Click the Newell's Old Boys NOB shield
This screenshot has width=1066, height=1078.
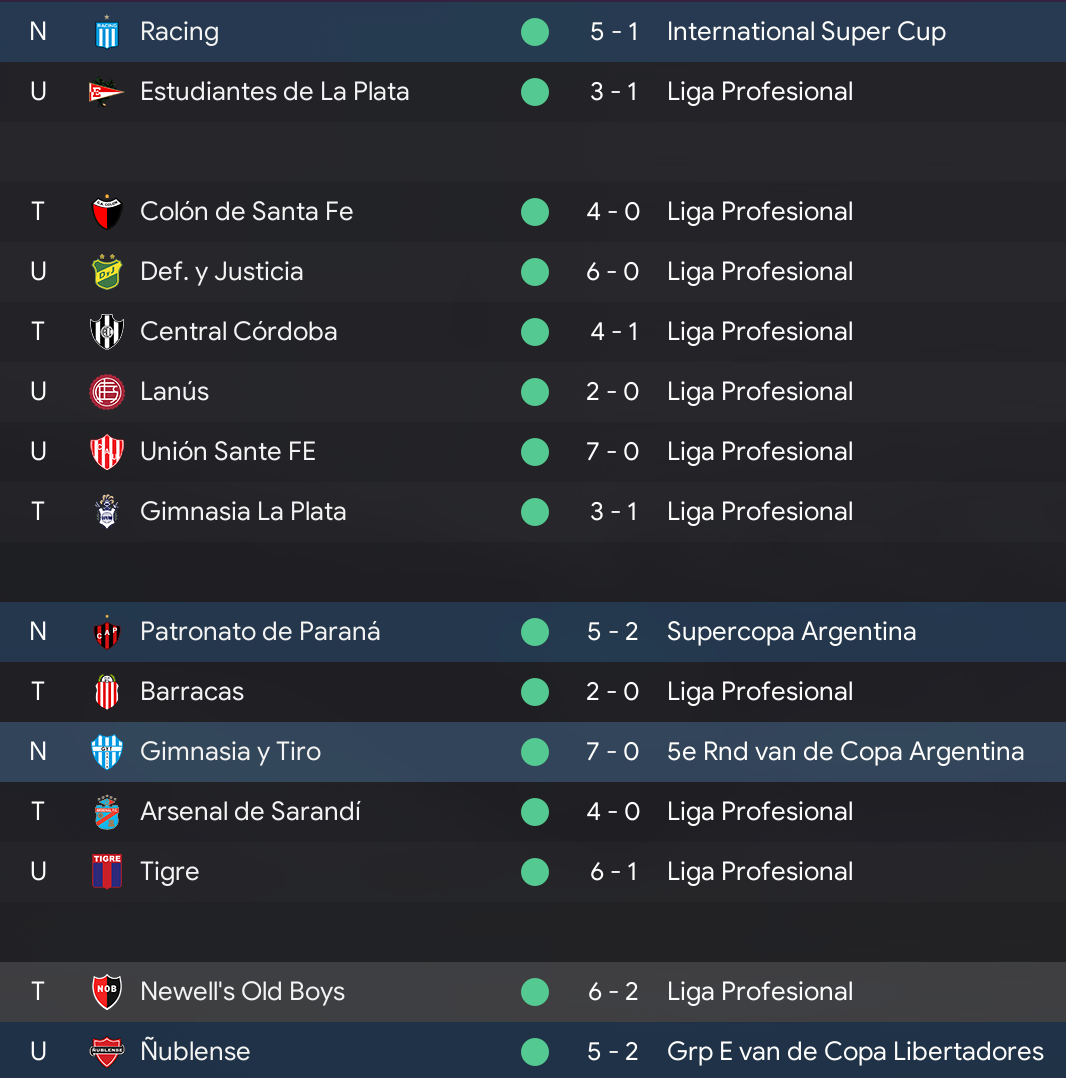click(107, 991)
